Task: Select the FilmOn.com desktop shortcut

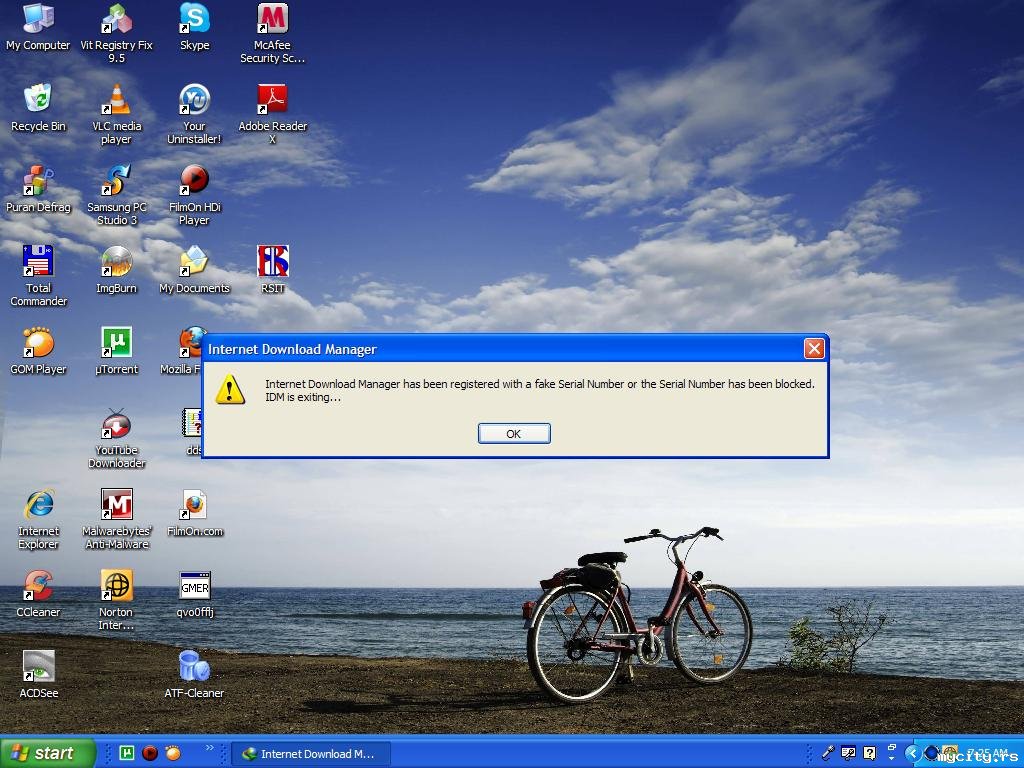Action: [195, 513]
